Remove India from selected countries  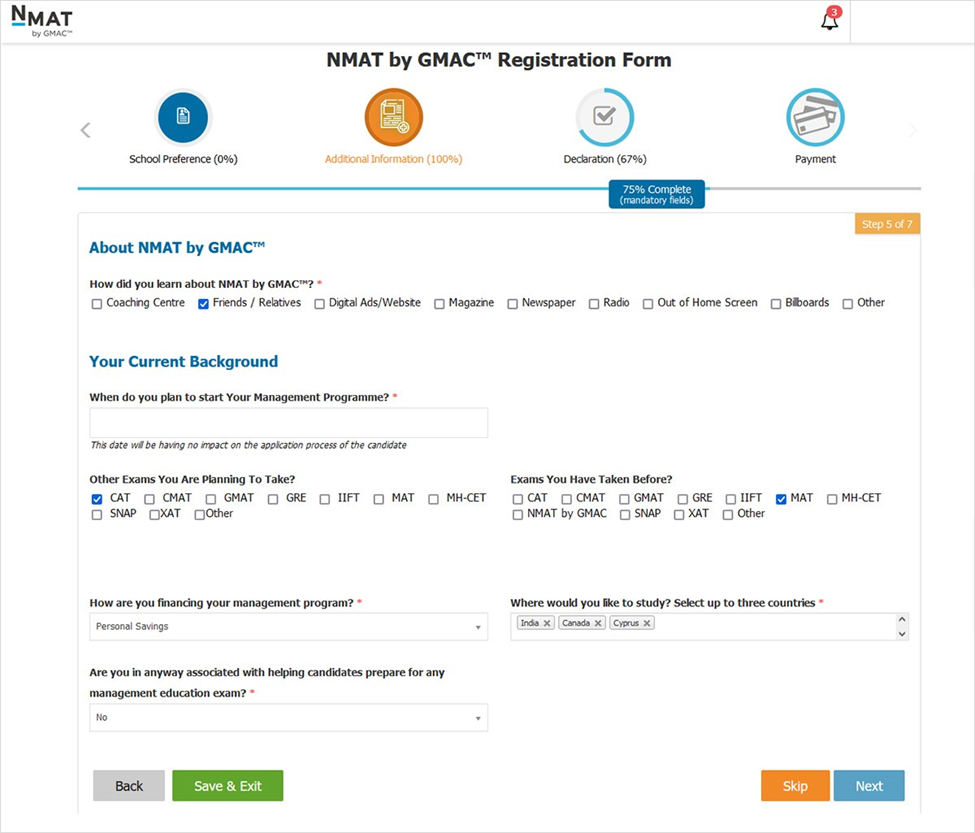tap(547, 623)
